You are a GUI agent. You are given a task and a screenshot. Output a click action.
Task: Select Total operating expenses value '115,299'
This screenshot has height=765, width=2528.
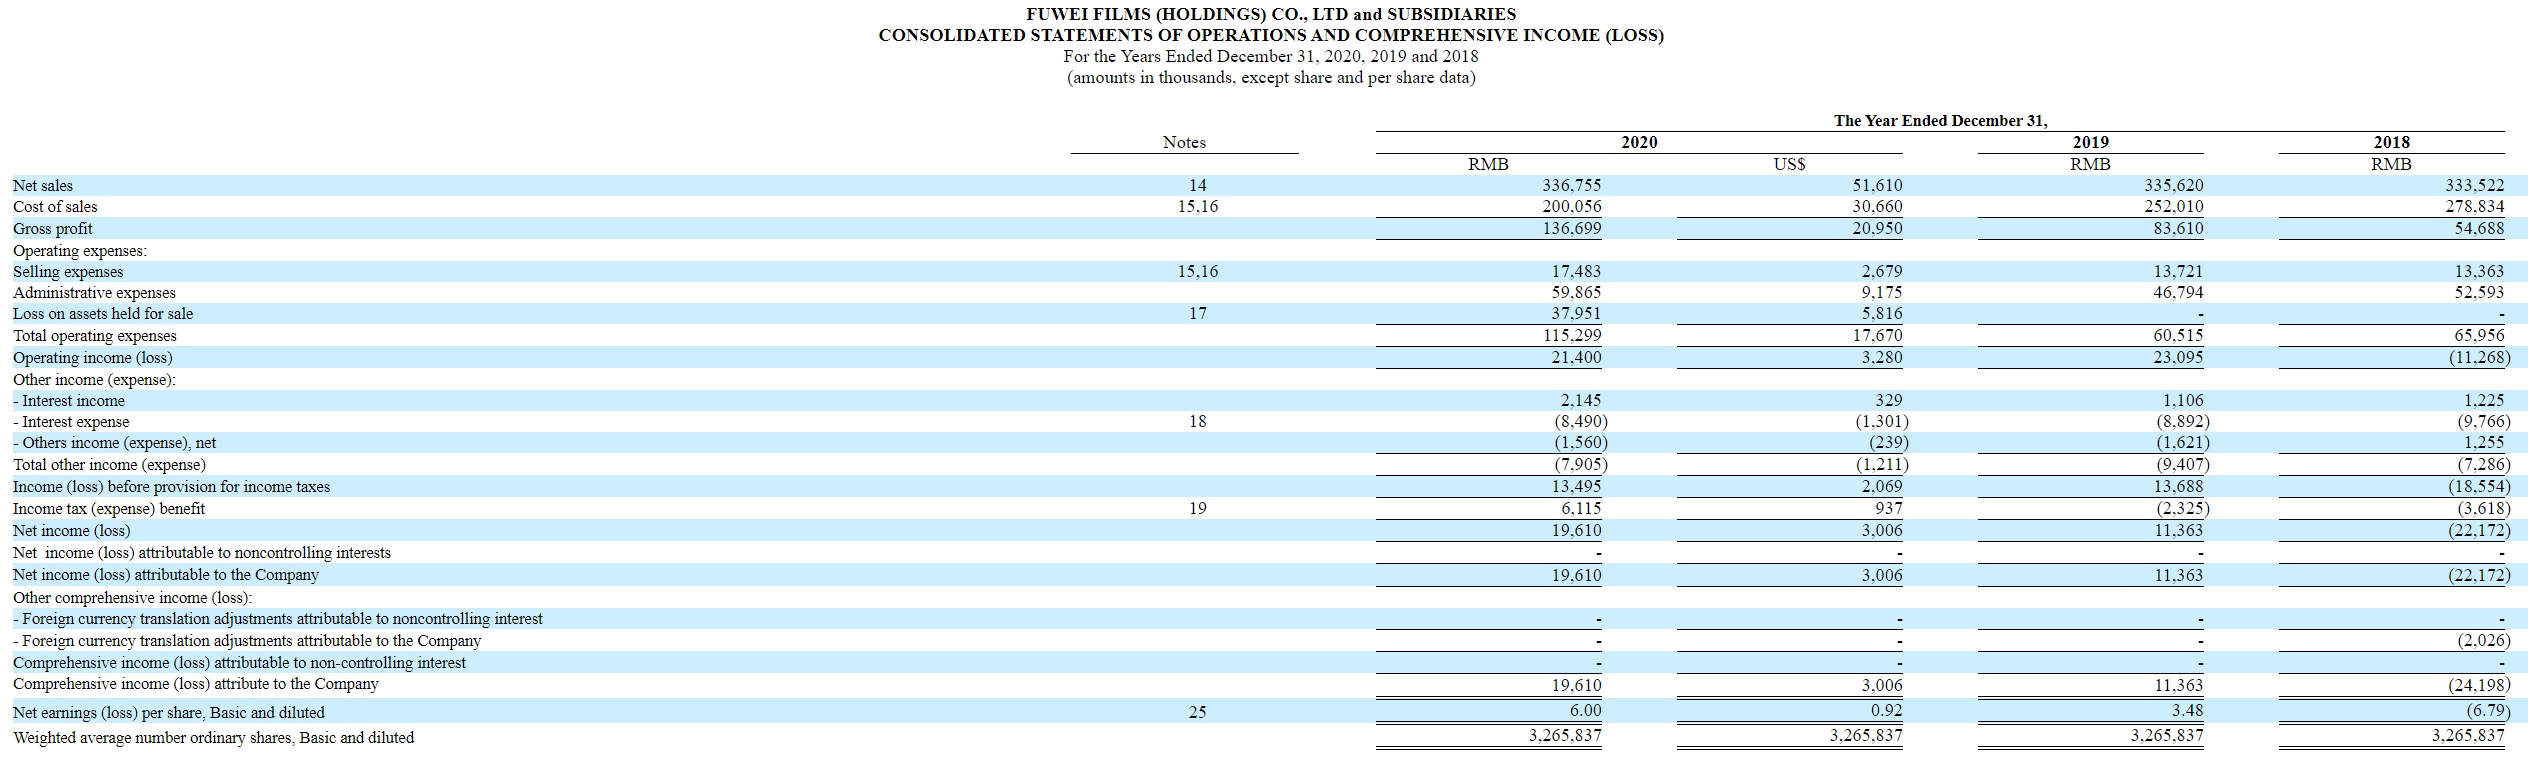tap(1573, 336)
